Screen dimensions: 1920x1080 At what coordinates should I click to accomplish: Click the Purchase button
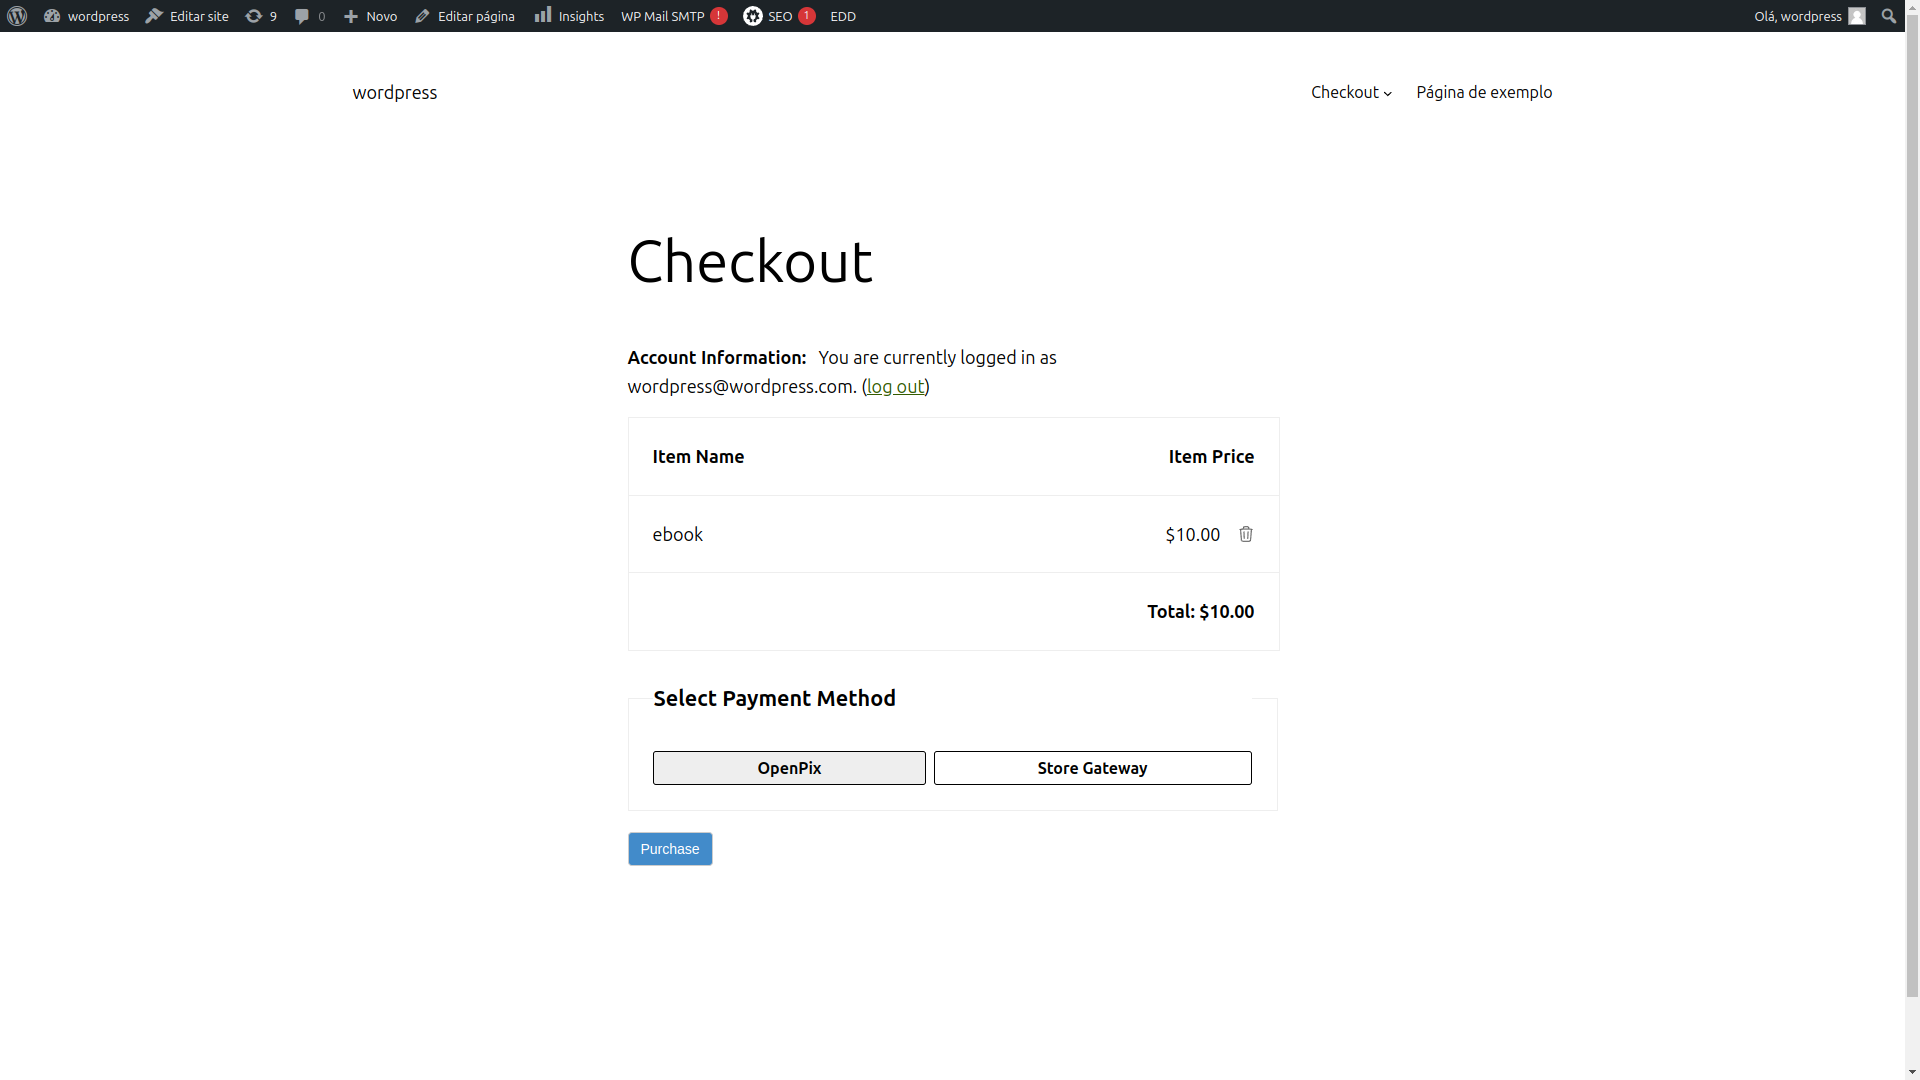coord(669,848)
